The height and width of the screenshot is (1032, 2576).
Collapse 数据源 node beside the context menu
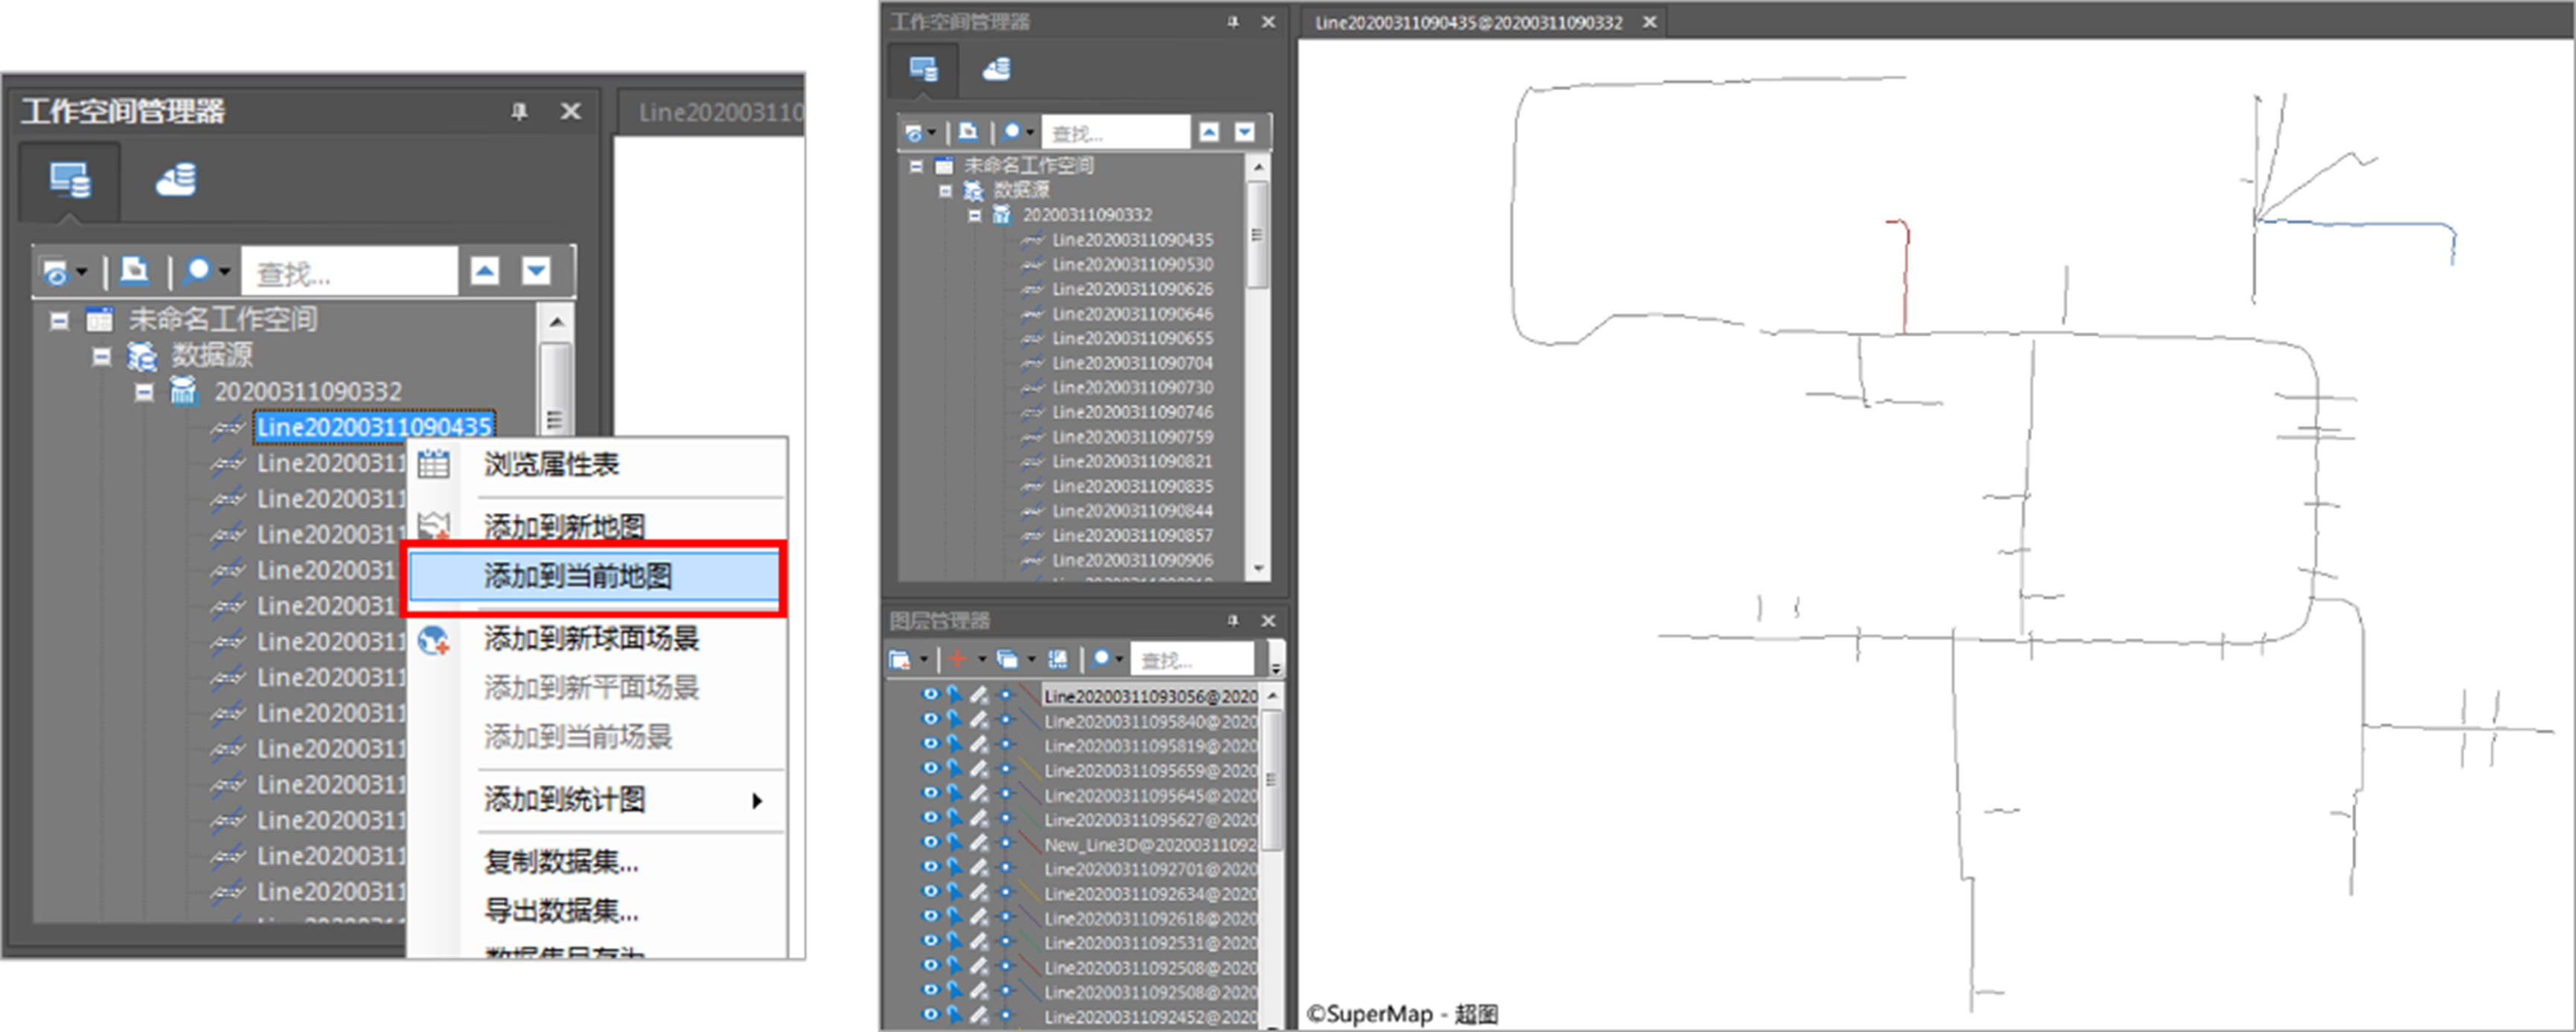coord(101,357)
